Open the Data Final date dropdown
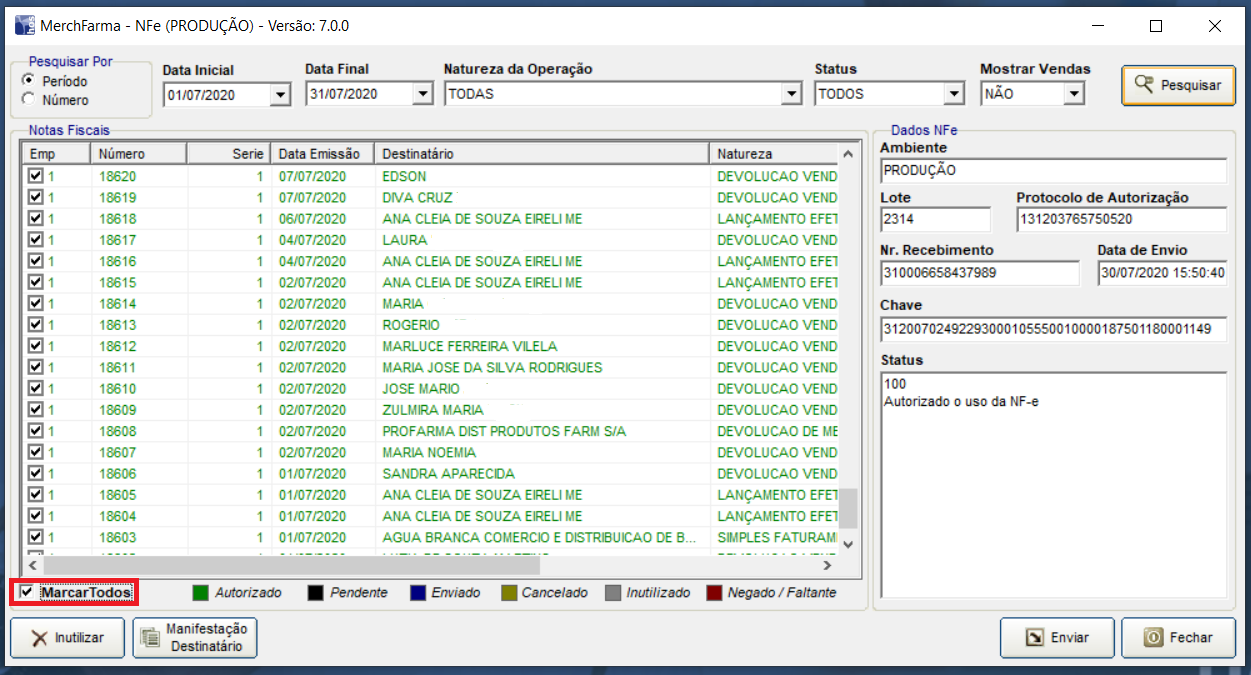This screenshot has width=1251, height=675. coord(423,95)
